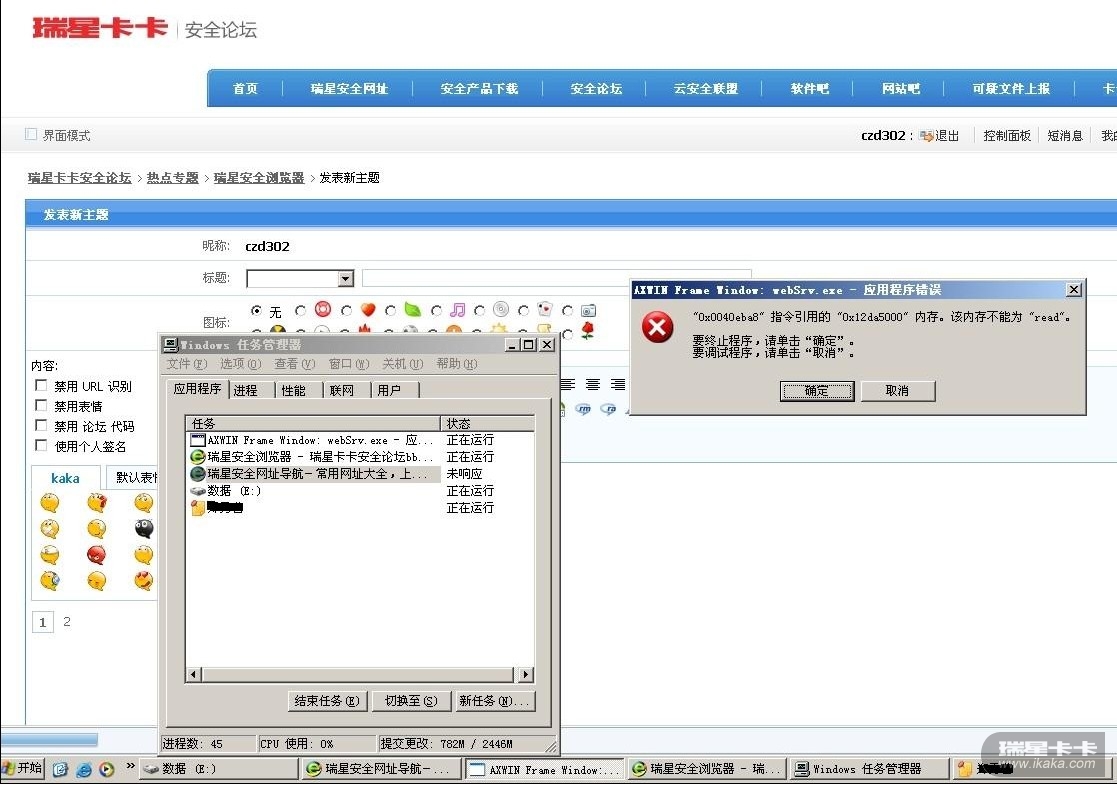Check 禁用 论坛 代码 checkbox
The height and width of the screenshot is (785, 1117).
pyautogui.click(x=41, y=425)
